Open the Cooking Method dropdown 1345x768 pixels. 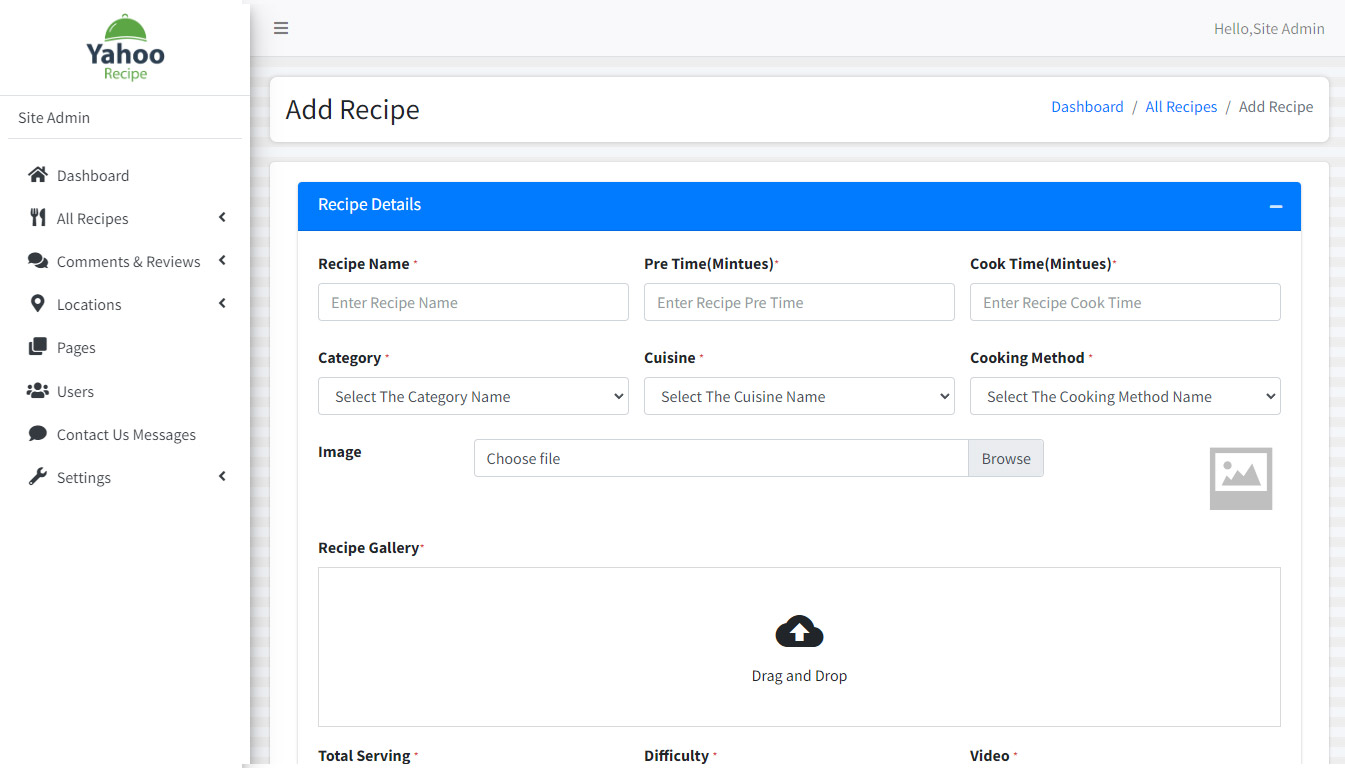(1125, 396)
